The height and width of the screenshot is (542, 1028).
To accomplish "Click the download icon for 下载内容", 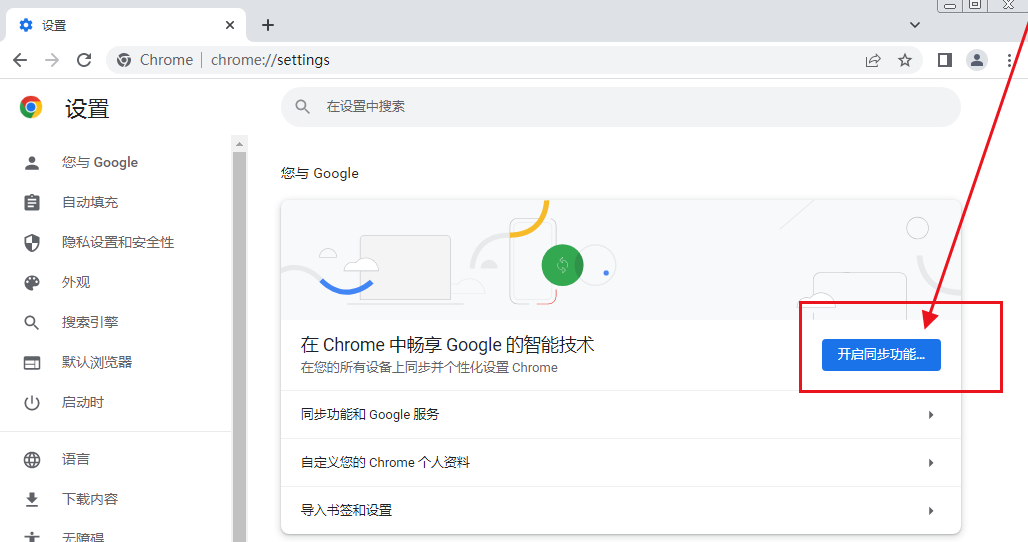I will point(31,499).
